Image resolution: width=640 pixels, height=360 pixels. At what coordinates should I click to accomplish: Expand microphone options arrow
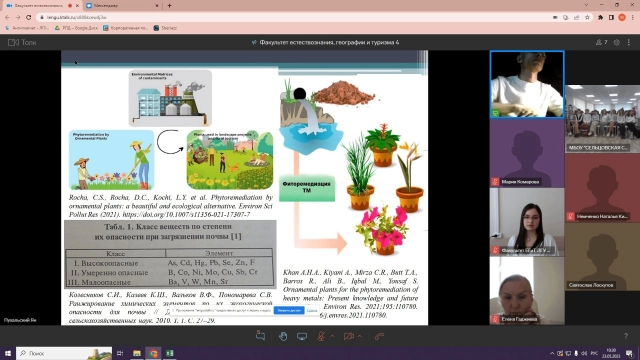(332, 336)
